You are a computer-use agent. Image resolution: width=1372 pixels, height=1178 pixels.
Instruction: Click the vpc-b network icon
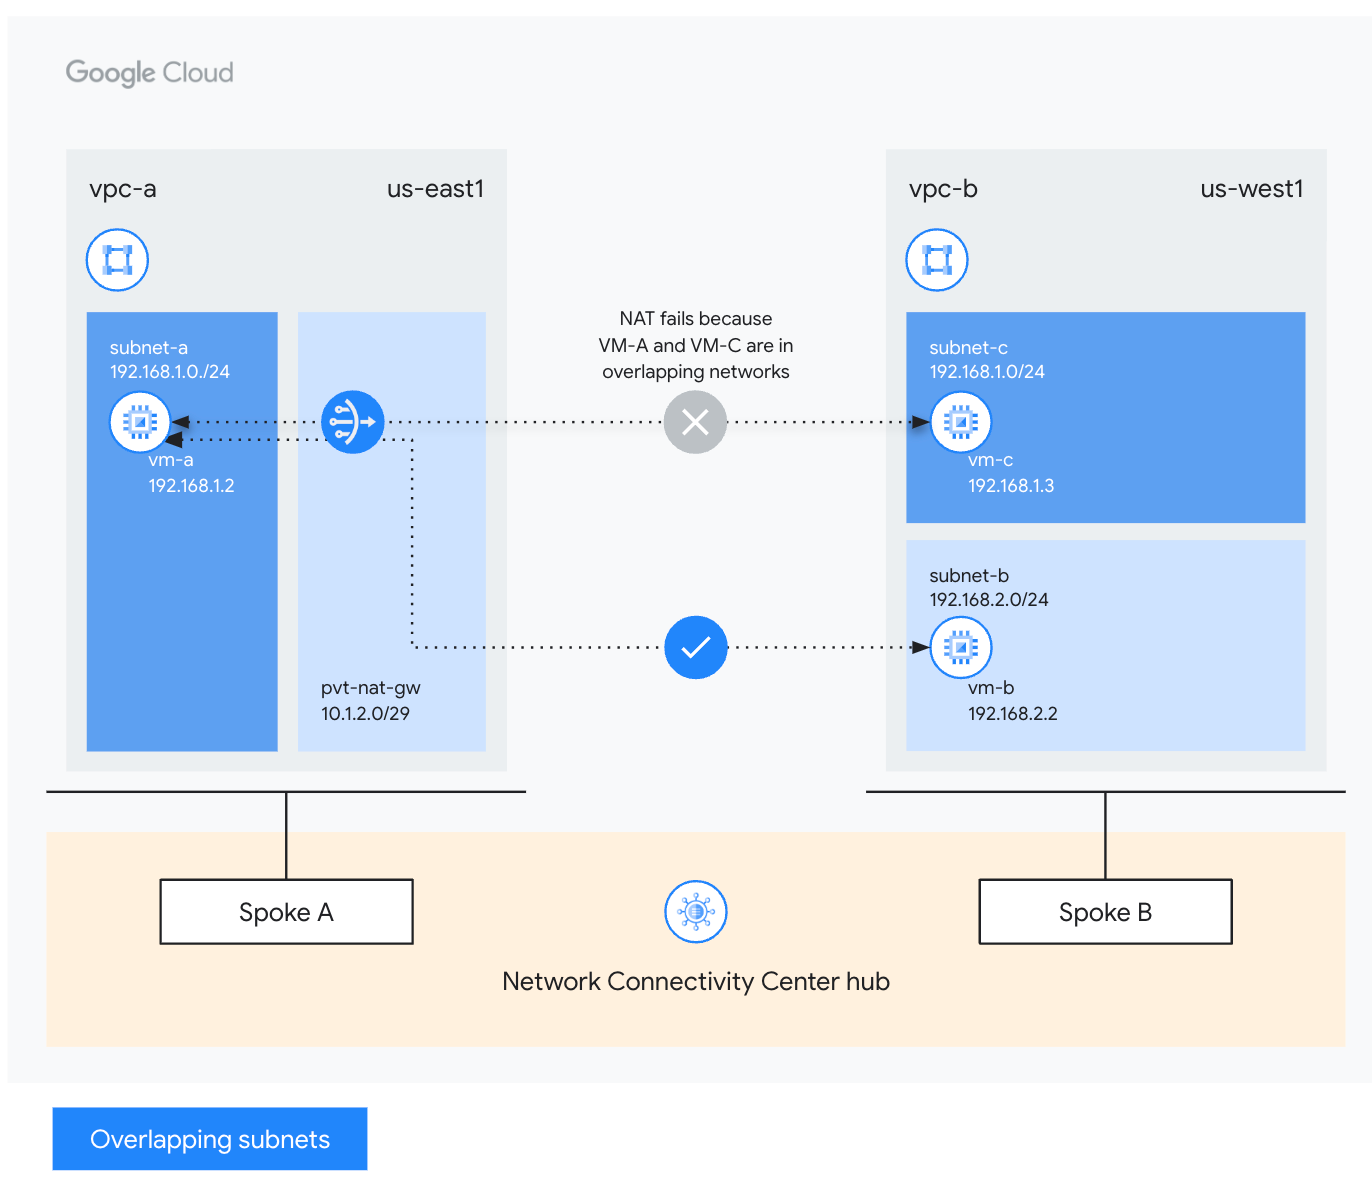click(937, 260)
